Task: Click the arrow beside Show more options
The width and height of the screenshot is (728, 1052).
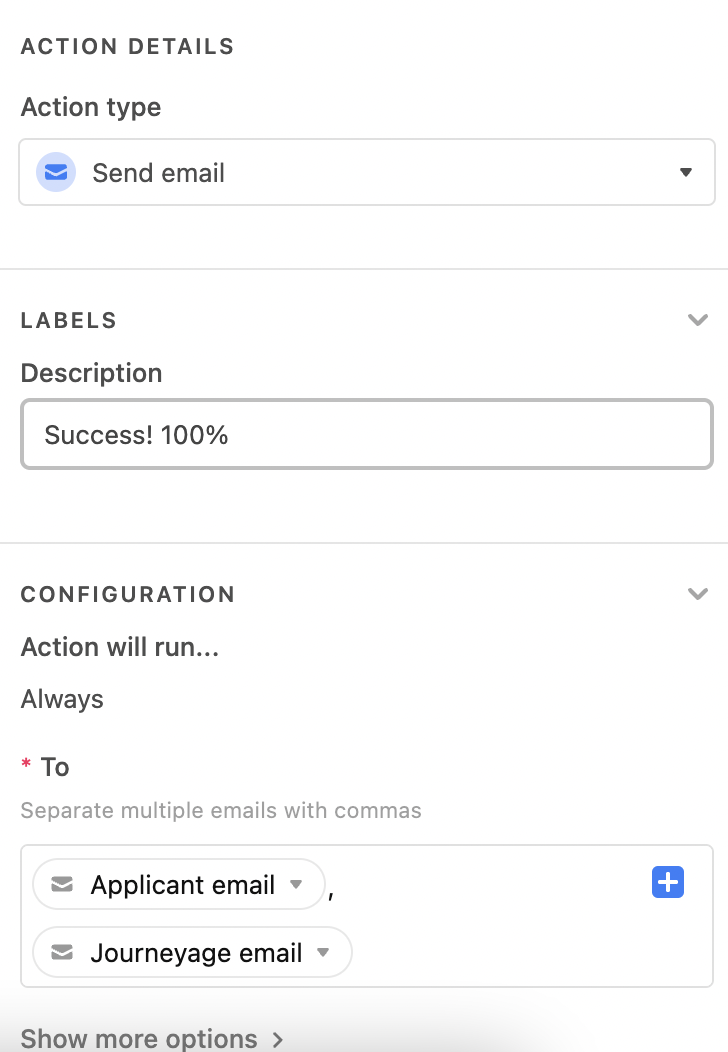Action: pyautogui.click(x=277, y=1039)
